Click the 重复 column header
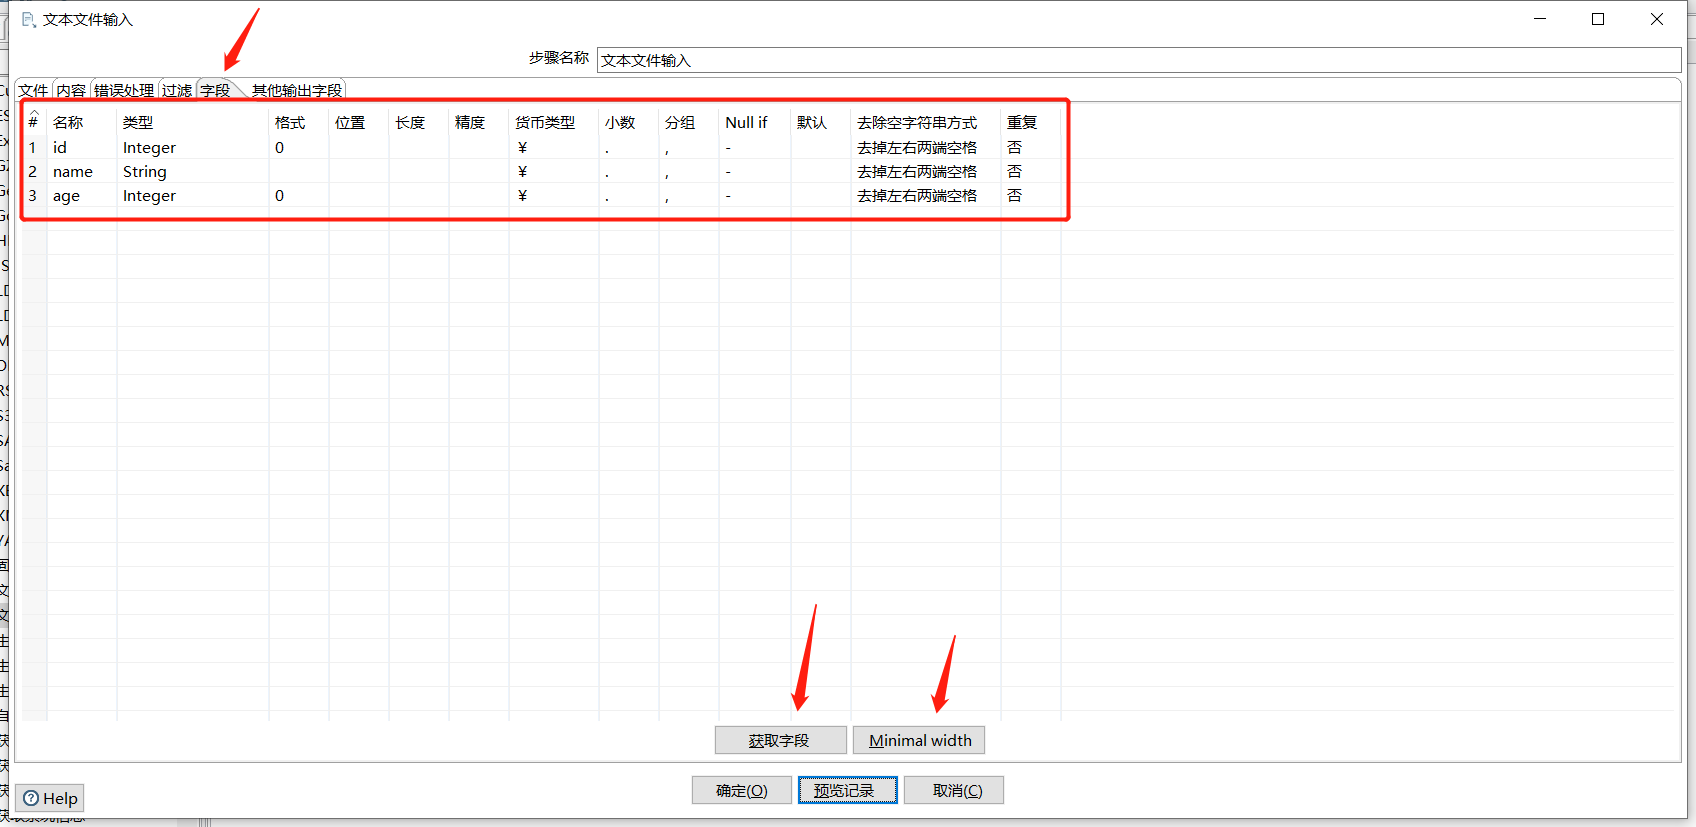The height and width of the screenshot is (827, 1696). pyautogui.click(x=1031, y=122)
